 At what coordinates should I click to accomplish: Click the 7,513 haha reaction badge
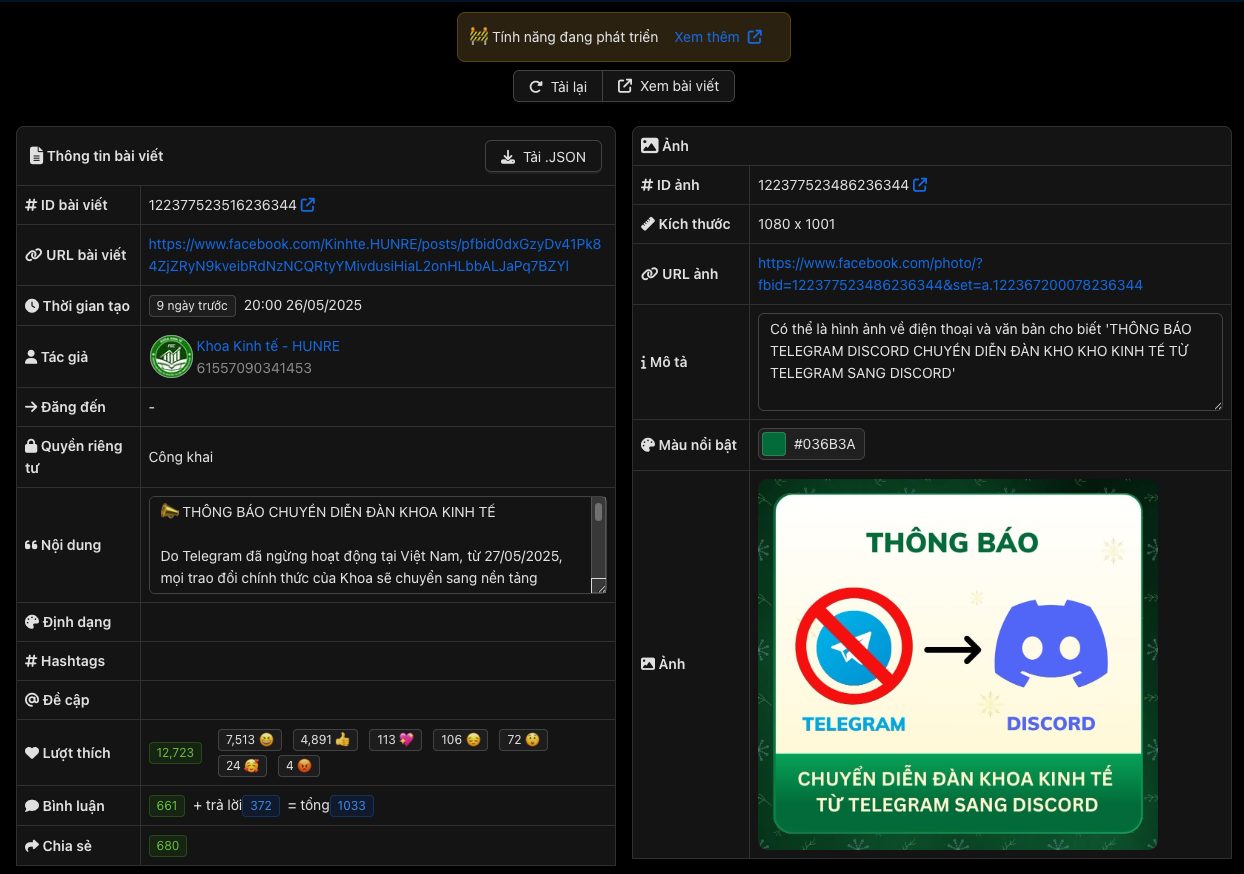(250, 740)
